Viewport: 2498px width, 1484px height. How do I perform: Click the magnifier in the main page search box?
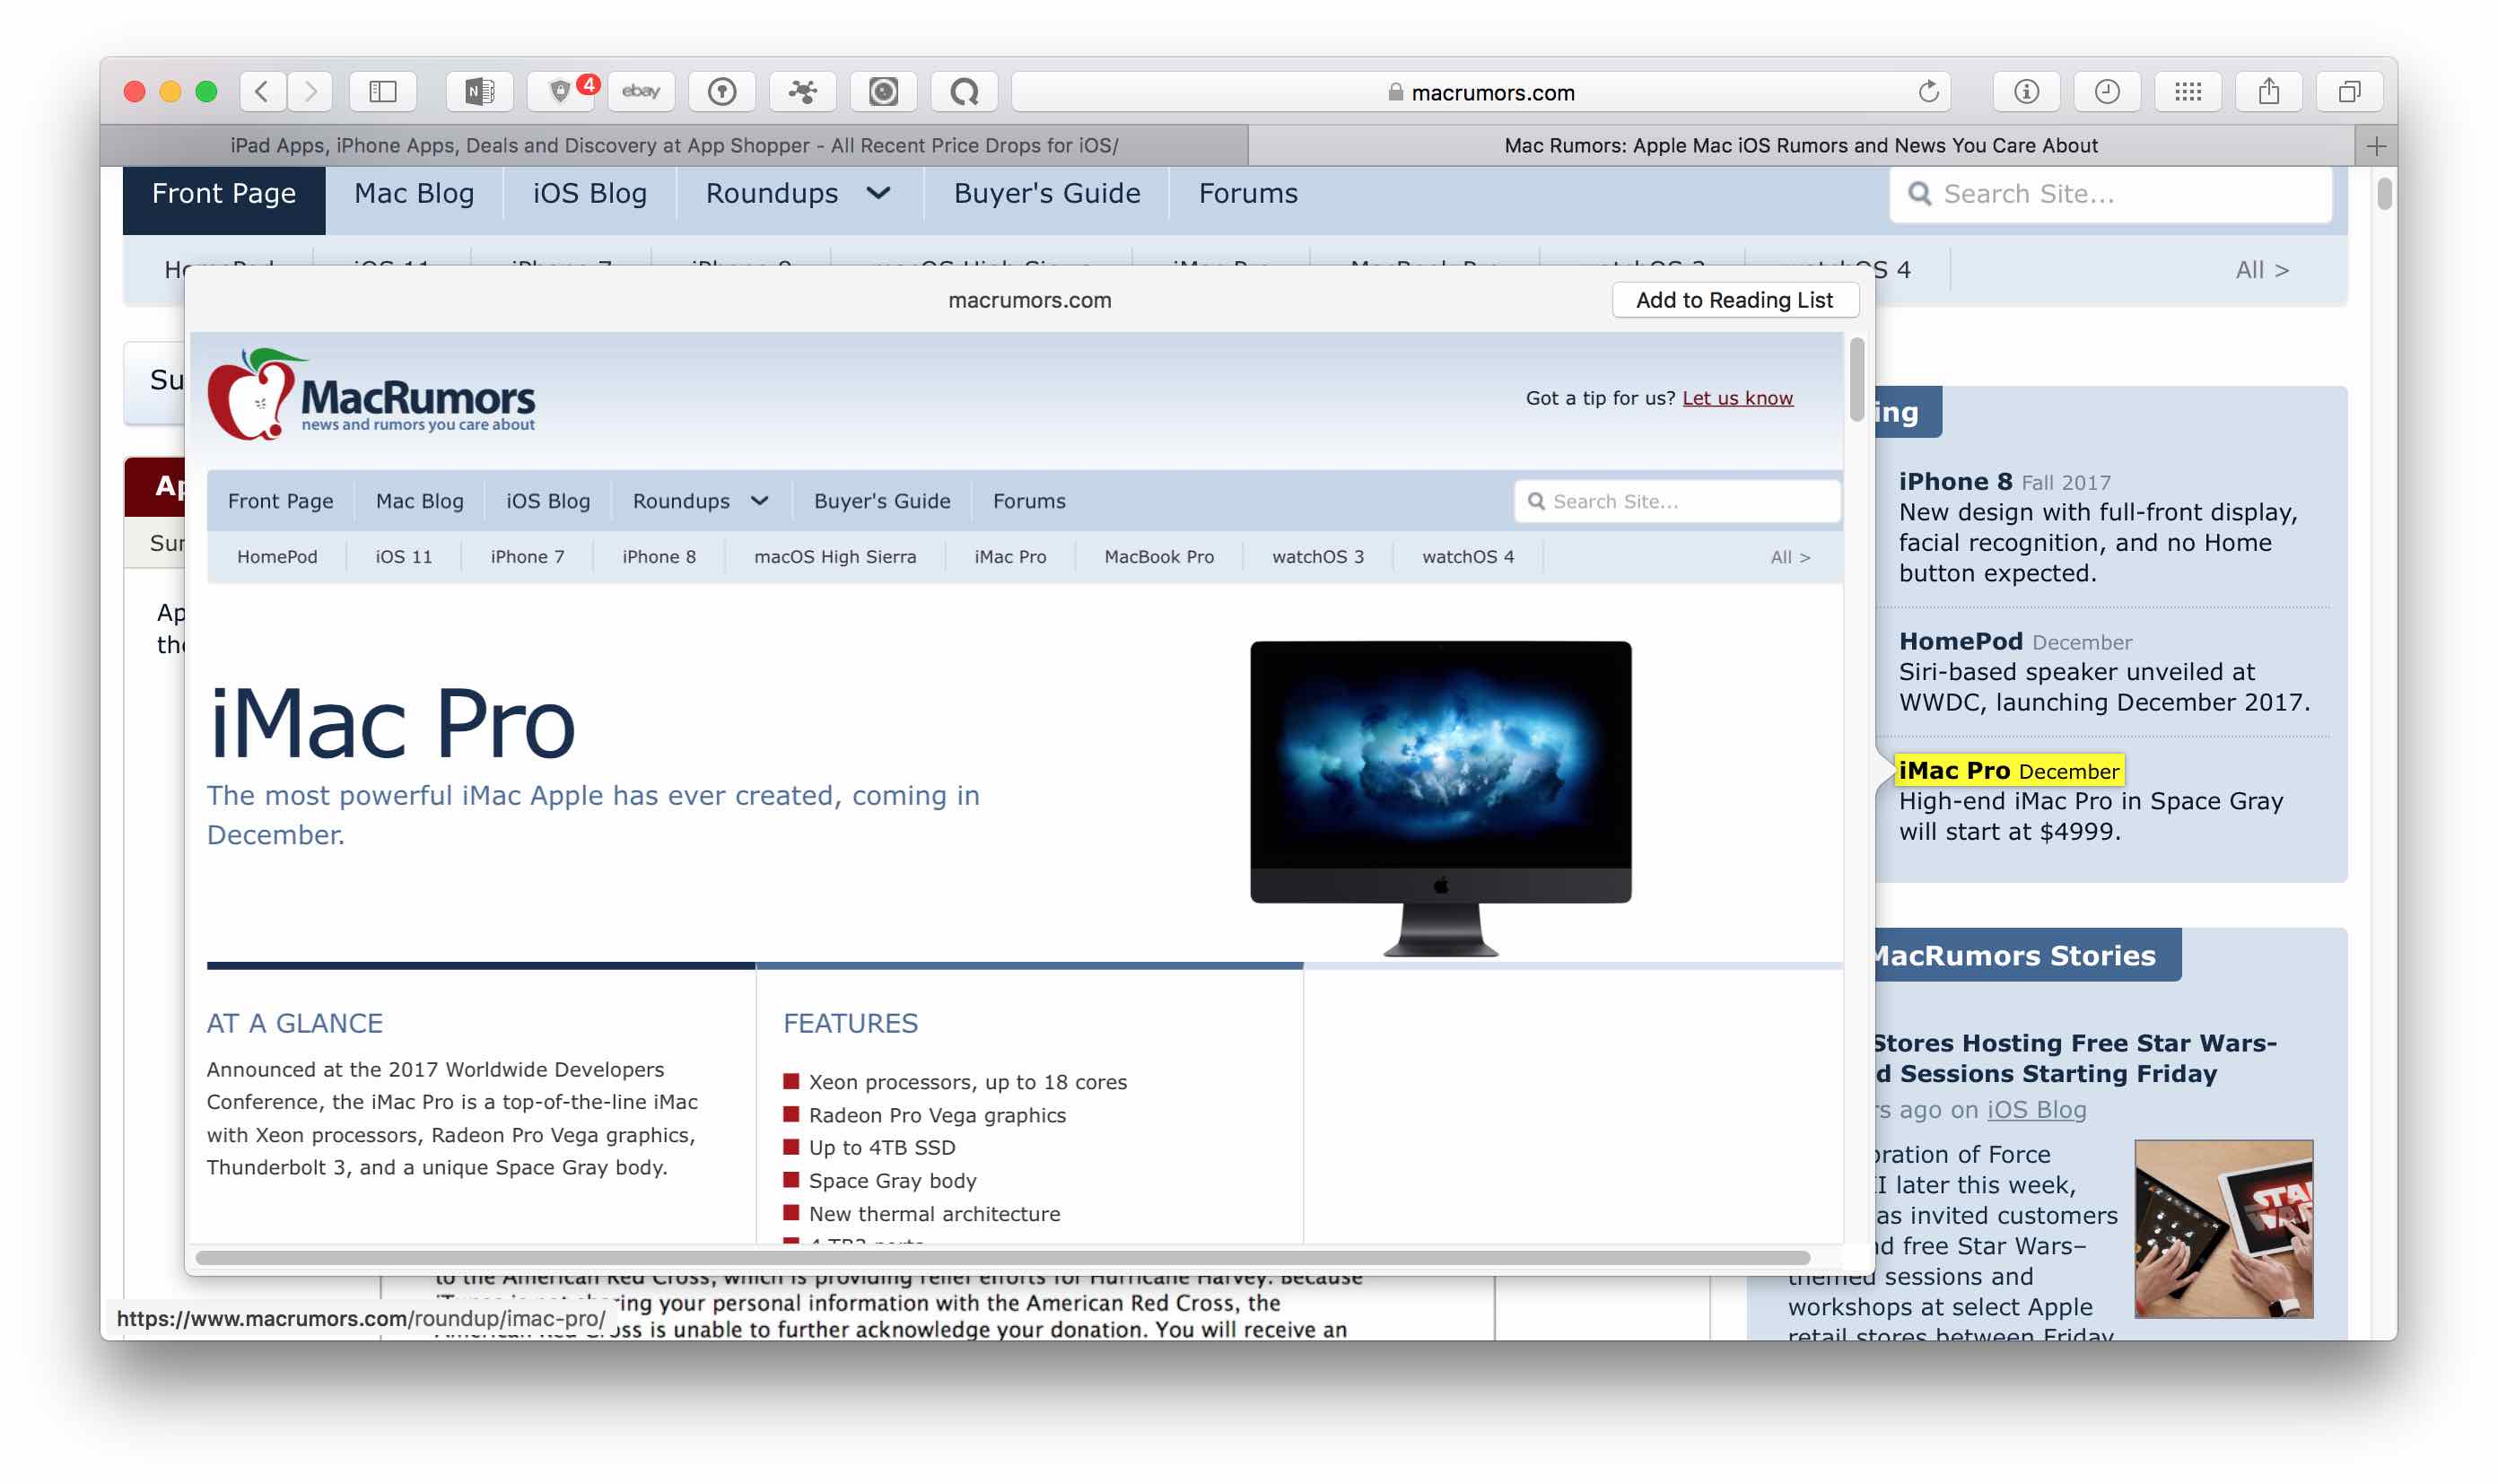tap(1919, 193)
